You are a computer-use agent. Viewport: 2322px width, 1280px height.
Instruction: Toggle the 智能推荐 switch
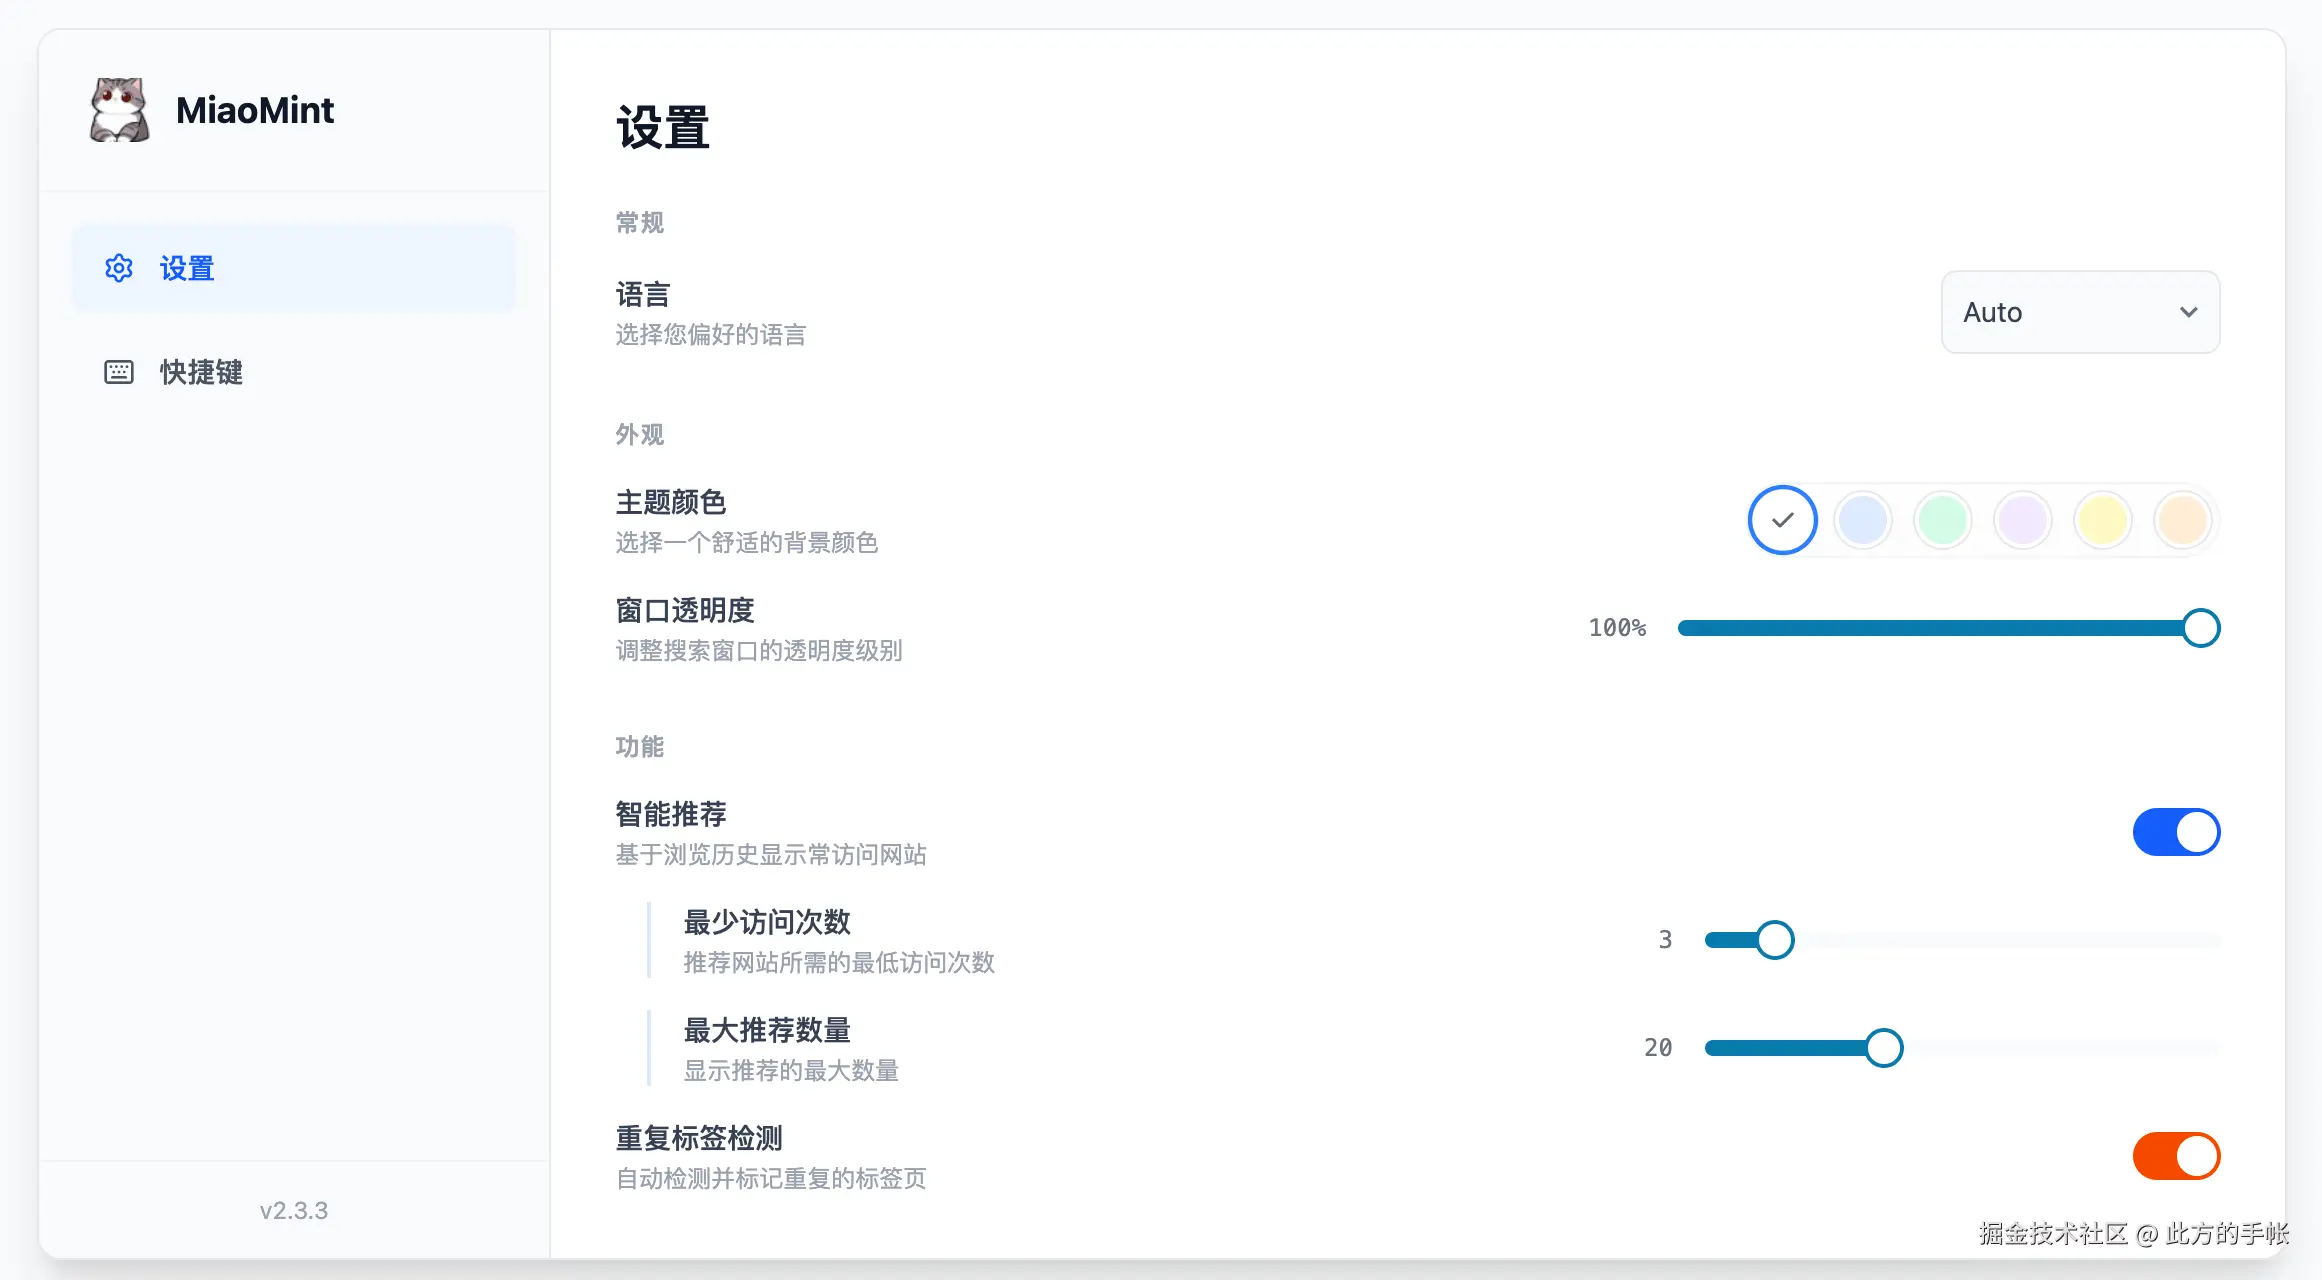2176,832
